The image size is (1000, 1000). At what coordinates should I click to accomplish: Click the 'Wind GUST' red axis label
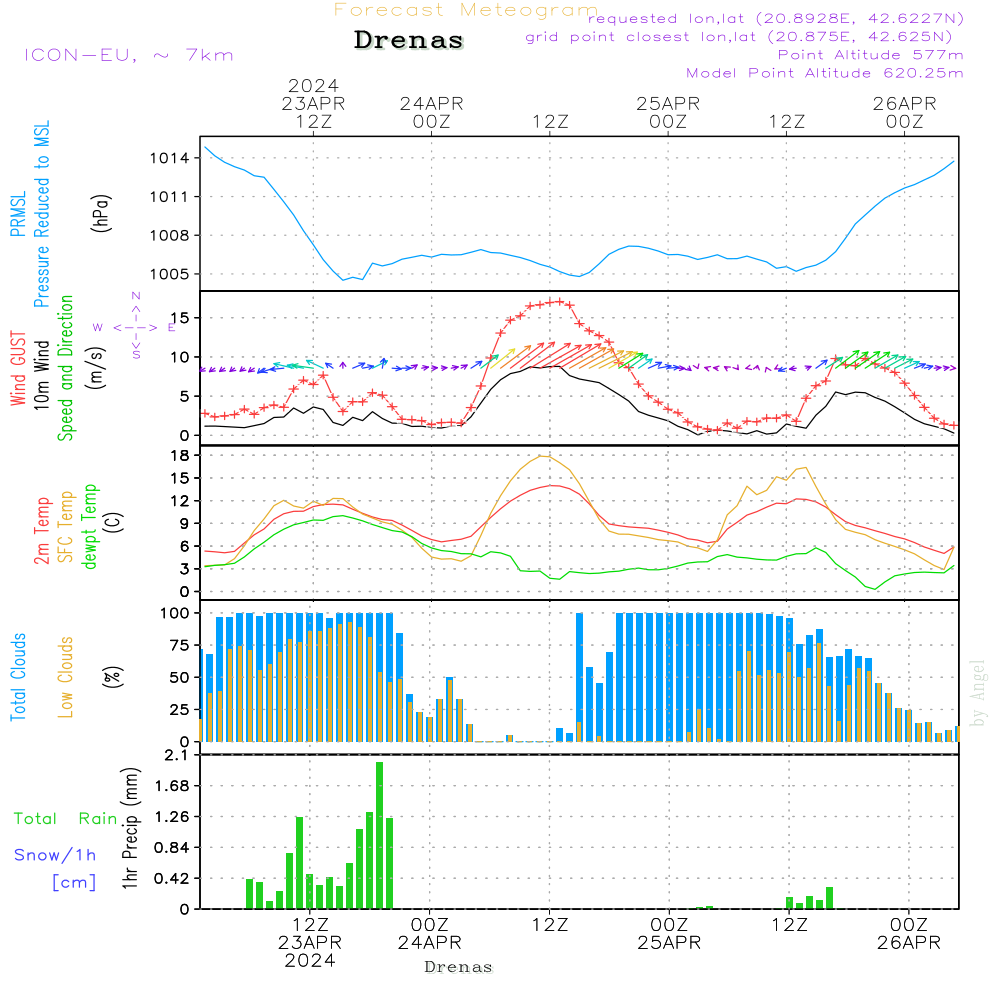pos(18,368)
